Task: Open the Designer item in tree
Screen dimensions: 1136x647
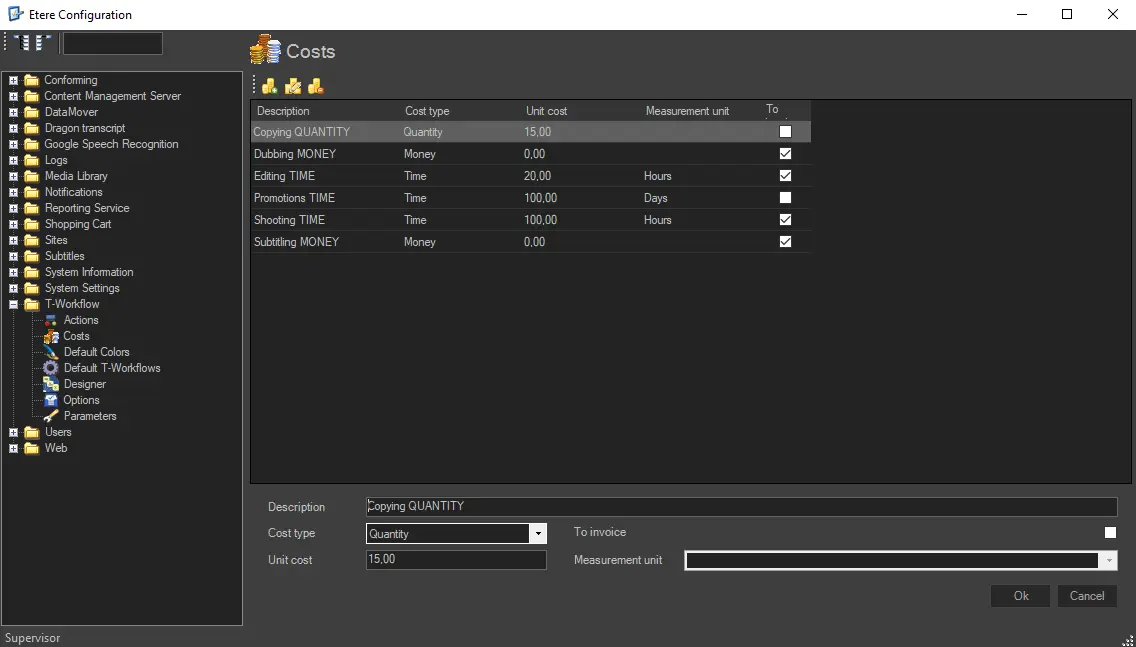Action: pos(84,384)
